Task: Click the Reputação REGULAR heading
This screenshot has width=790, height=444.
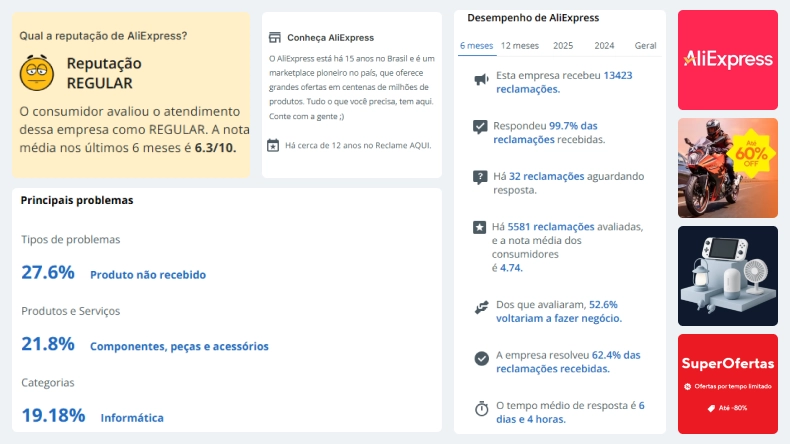Action: pyautogui.click(x=104, y=73)
